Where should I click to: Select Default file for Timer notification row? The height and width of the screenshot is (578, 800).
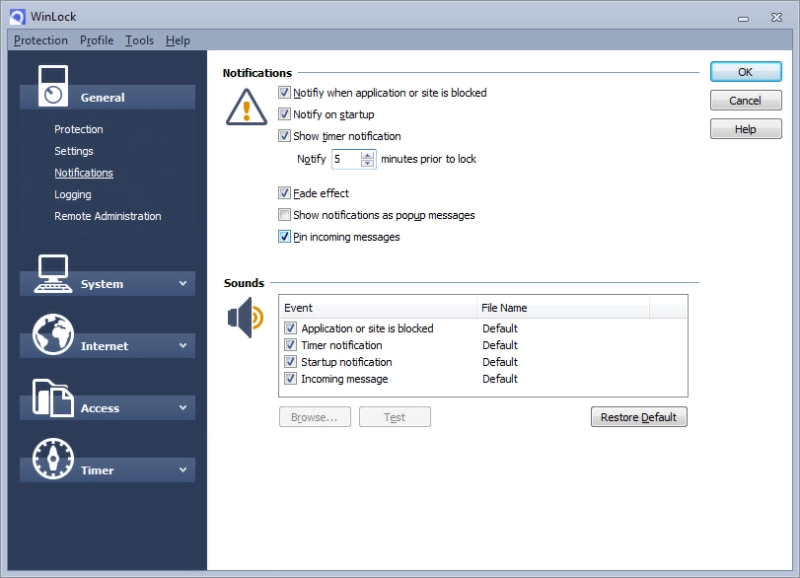[500, 345]
